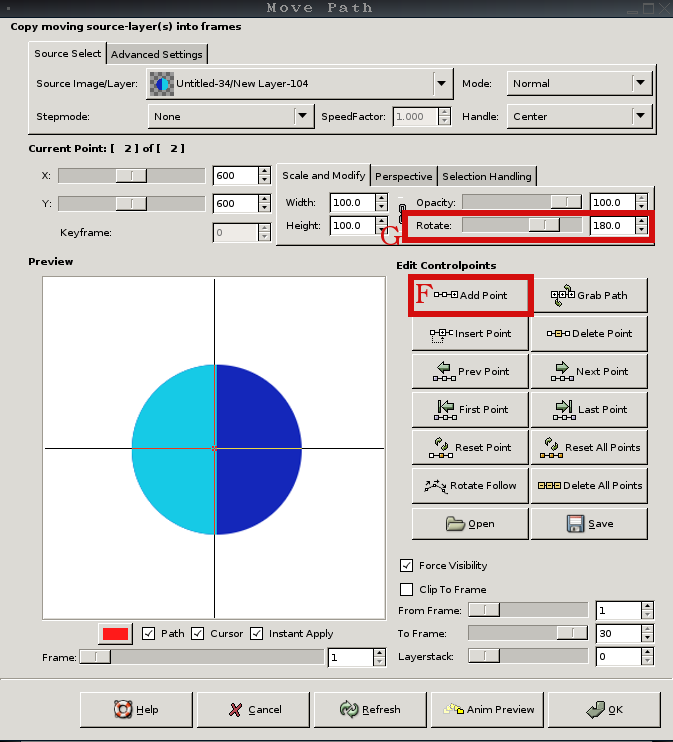Go to Next Point
Image resolution: width=673 pixels, height=742 pixels.
589,371
